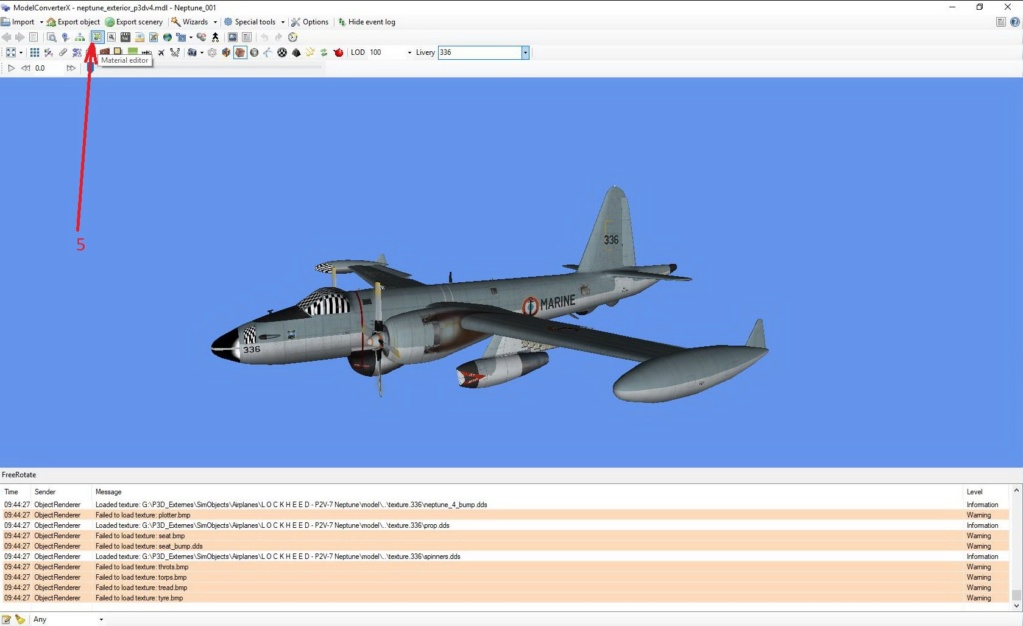The height and width of the screenshot is (626, 1023).
Task: Expand the Wizards dropdown arrow
Action: [215, 22]
